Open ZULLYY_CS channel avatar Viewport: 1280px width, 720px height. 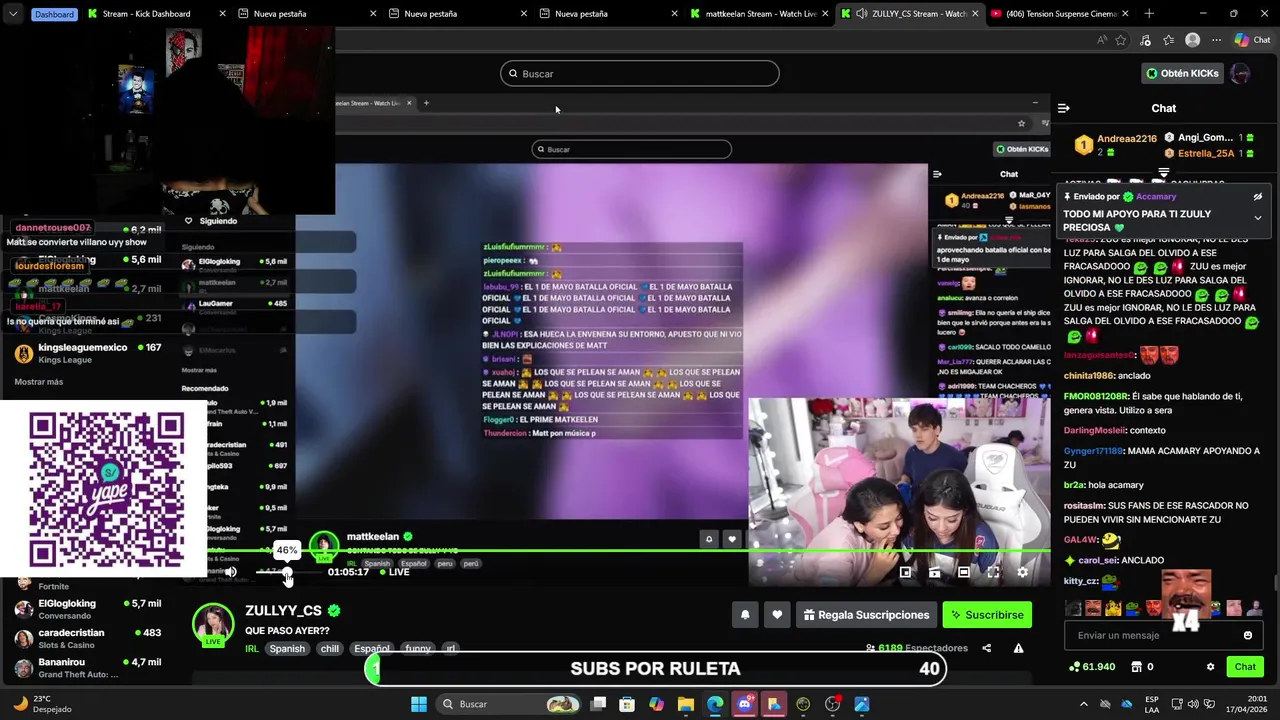click(213, 624)
